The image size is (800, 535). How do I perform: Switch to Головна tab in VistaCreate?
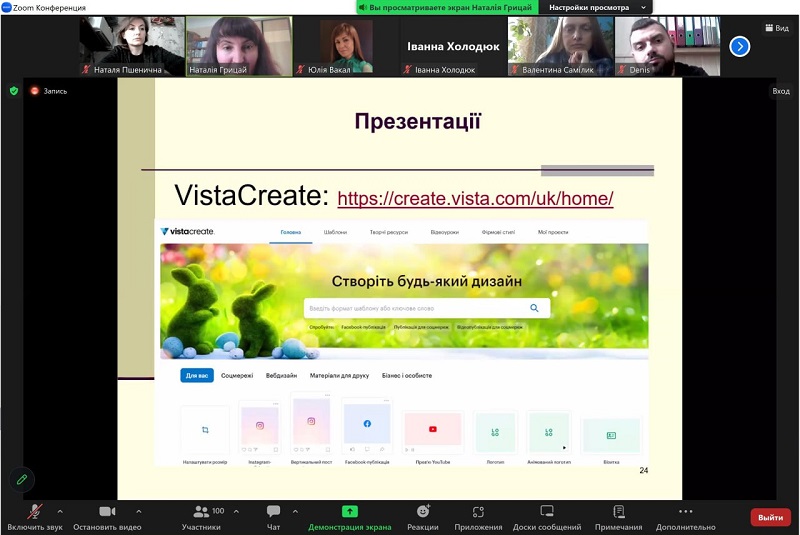click(291, 232)
